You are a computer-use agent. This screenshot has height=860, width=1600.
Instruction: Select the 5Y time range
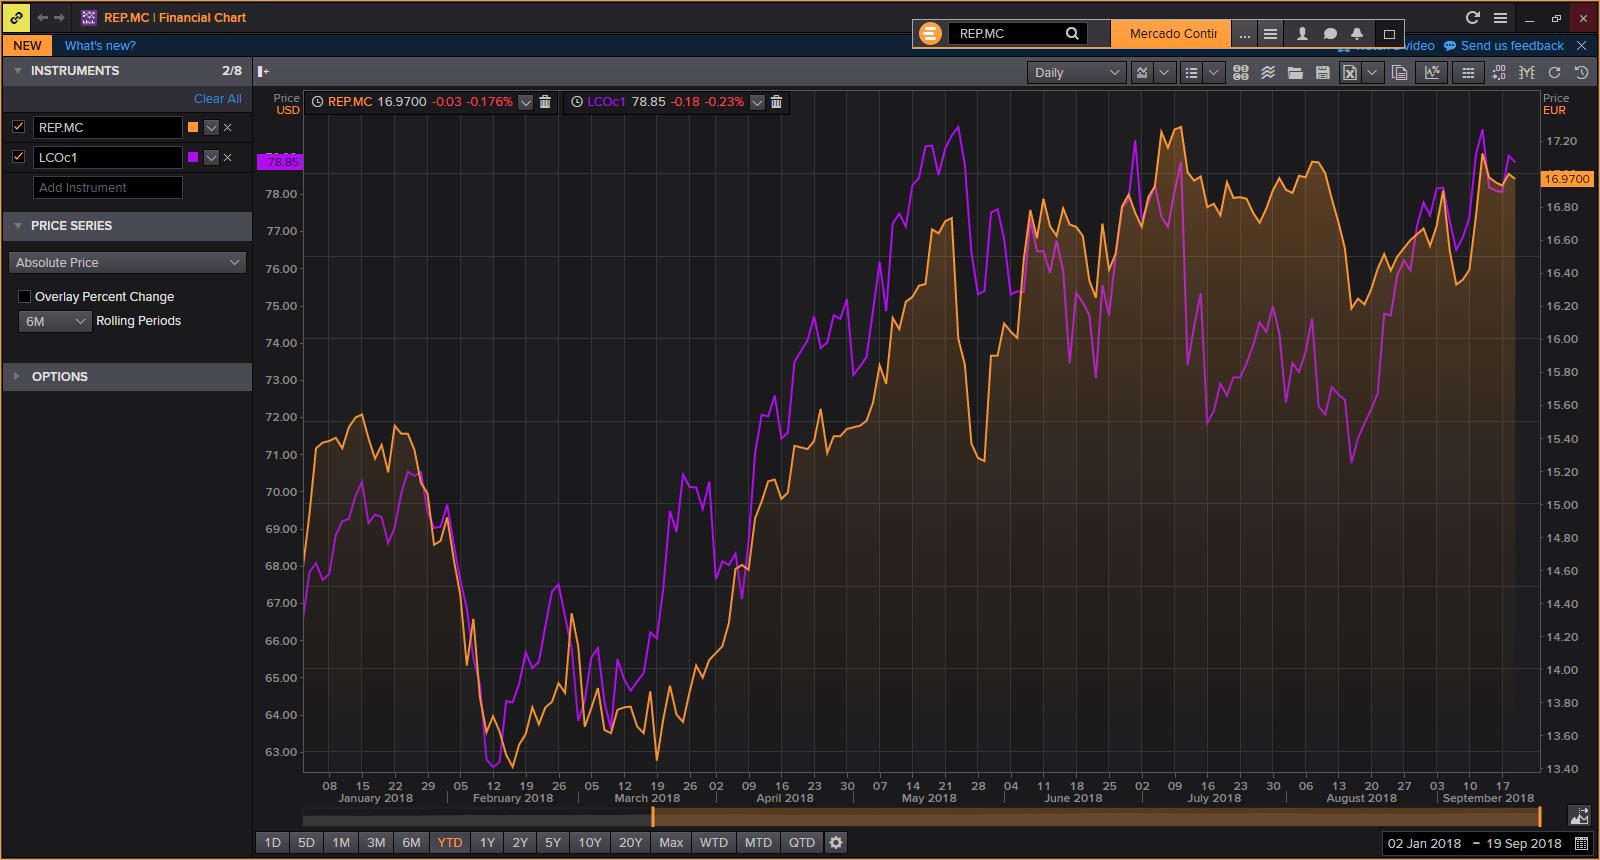[553, 843]
